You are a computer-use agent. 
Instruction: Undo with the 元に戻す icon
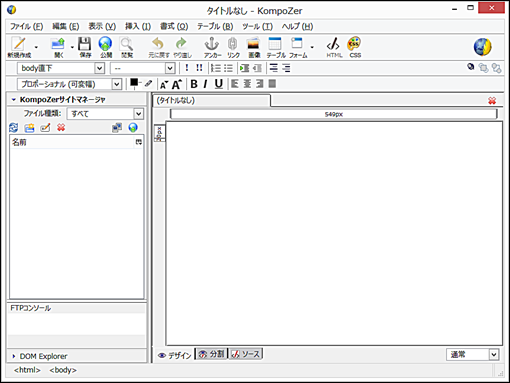coord(158,47)
